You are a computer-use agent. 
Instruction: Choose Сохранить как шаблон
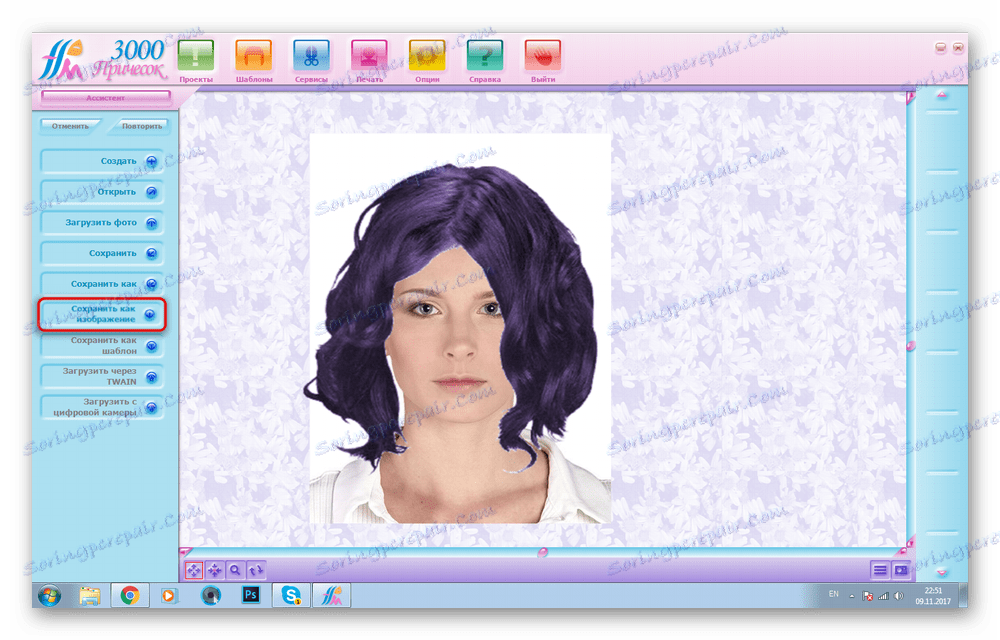101,345
